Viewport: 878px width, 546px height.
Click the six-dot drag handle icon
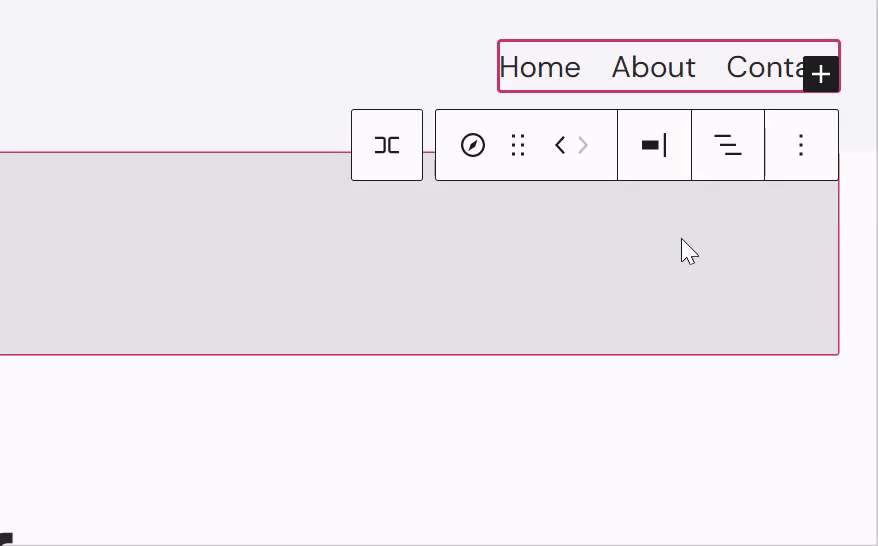pos(518,145)
